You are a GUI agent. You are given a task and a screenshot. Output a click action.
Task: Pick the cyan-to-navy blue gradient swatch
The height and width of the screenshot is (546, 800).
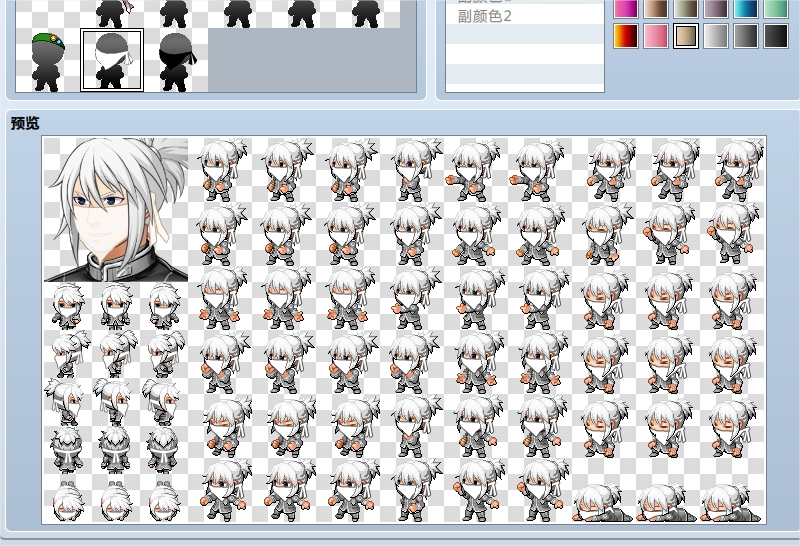(746, 8)
